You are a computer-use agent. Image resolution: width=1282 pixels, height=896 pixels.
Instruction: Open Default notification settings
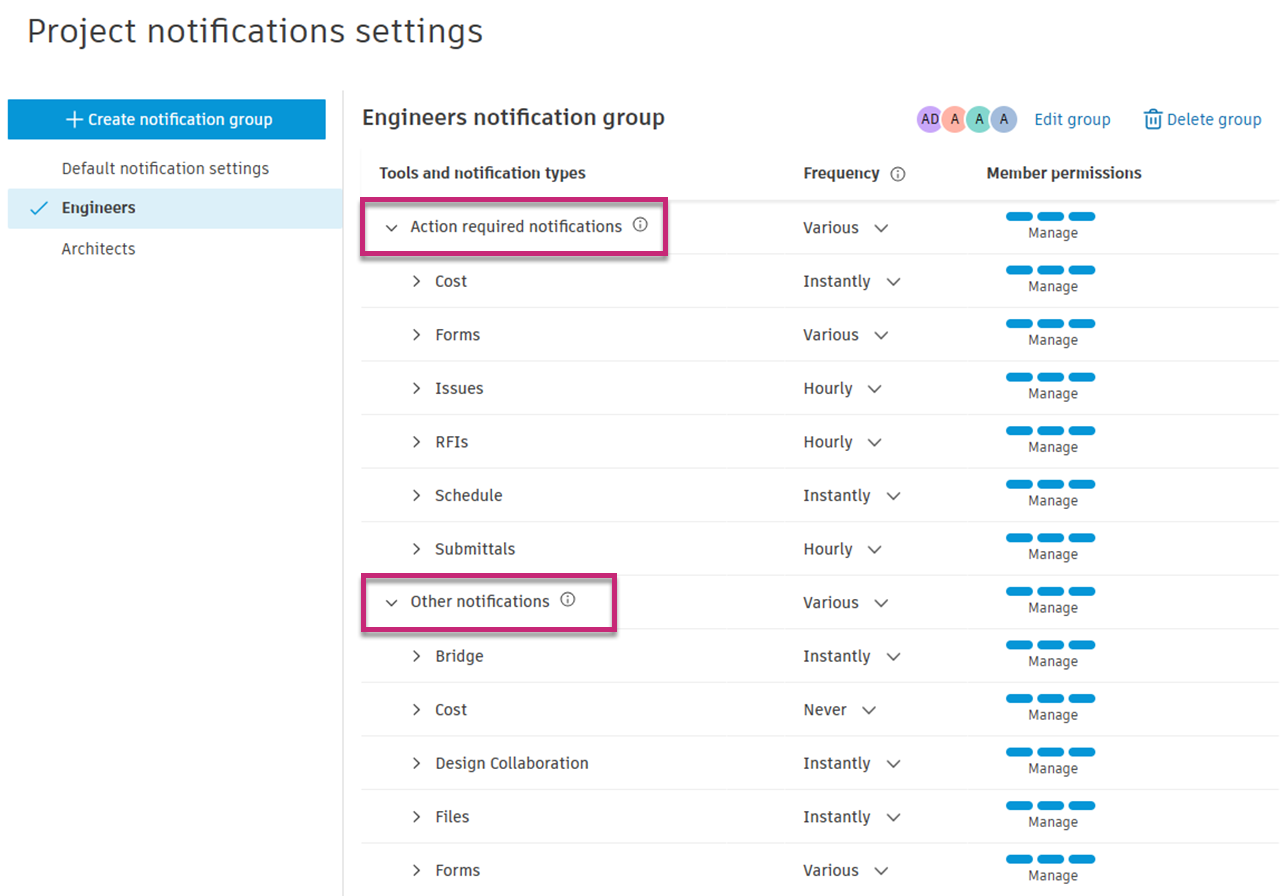(165, 169)
